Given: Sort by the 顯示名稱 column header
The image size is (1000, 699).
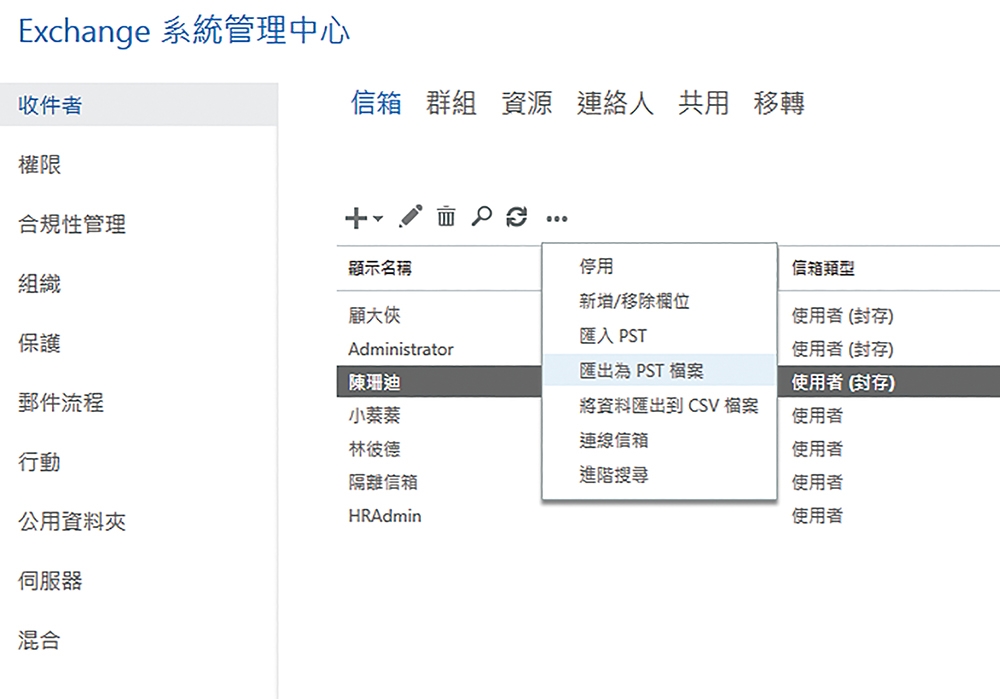Looking at the screenshot, I should (x=380, y=268).
